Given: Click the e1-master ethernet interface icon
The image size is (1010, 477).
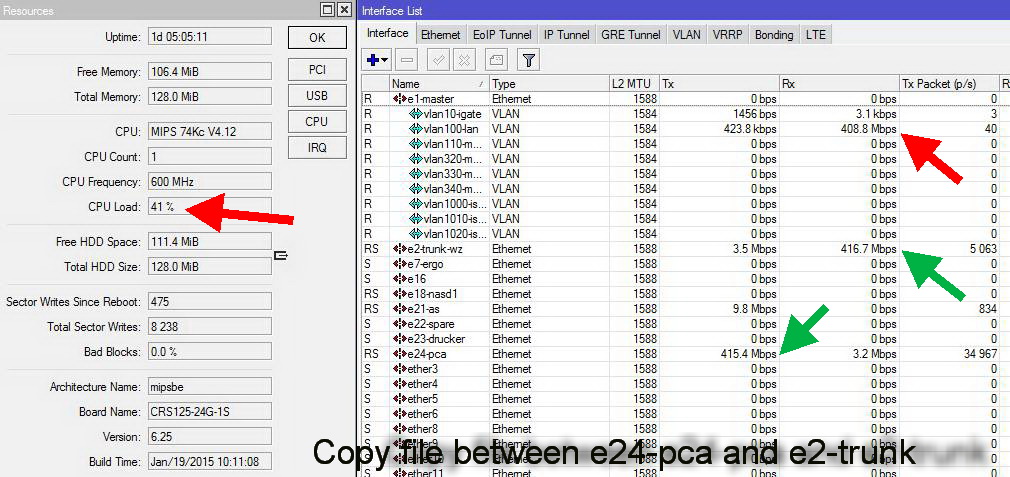Looking at the screenshot, I should coord(399,99).
